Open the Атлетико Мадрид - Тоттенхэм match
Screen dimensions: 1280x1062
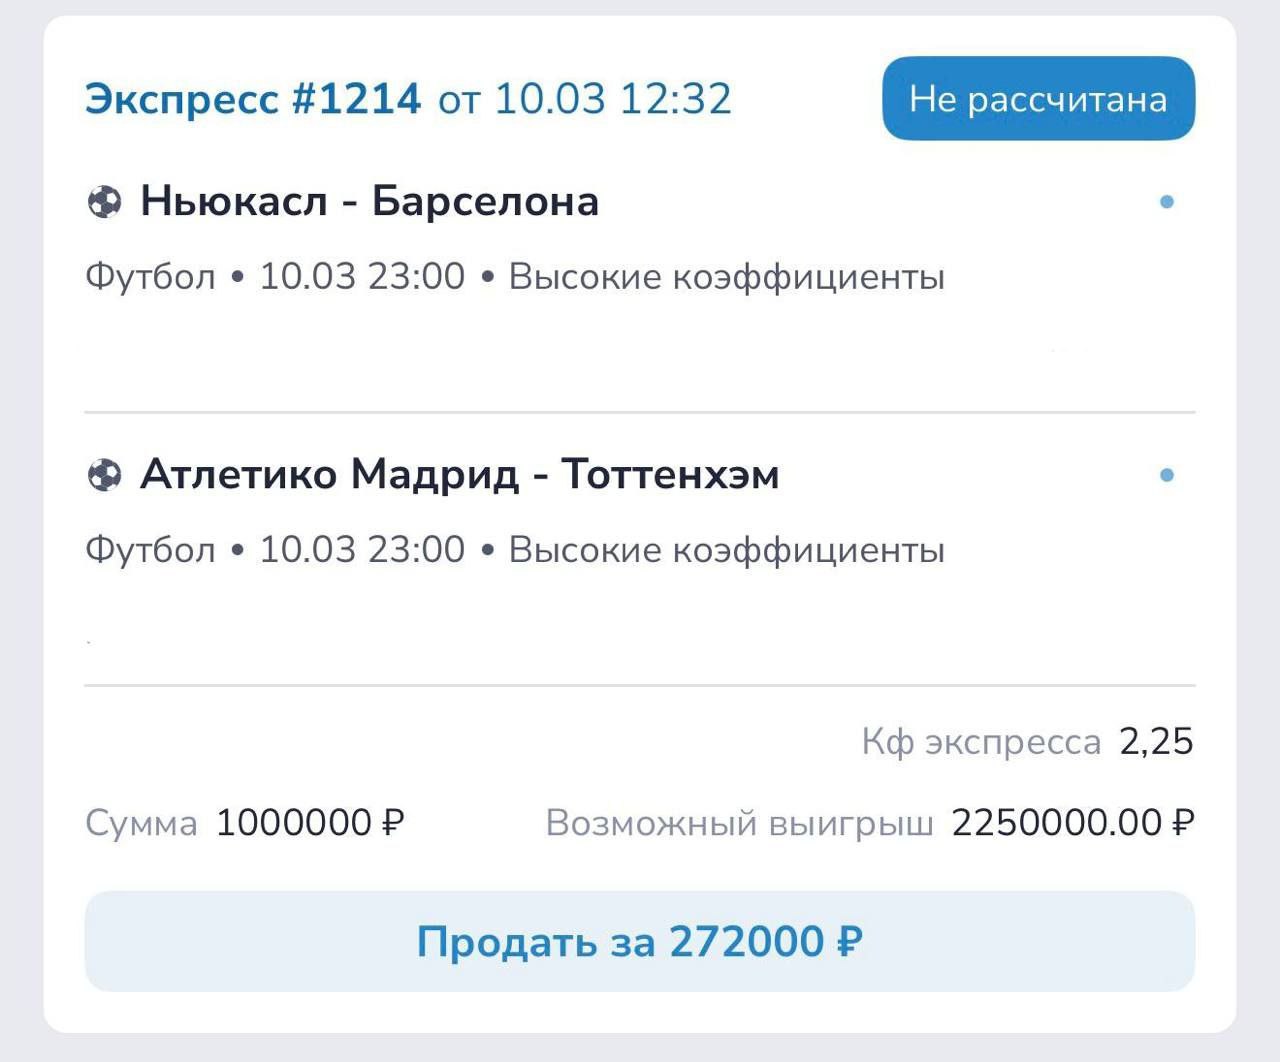point(459,475)
